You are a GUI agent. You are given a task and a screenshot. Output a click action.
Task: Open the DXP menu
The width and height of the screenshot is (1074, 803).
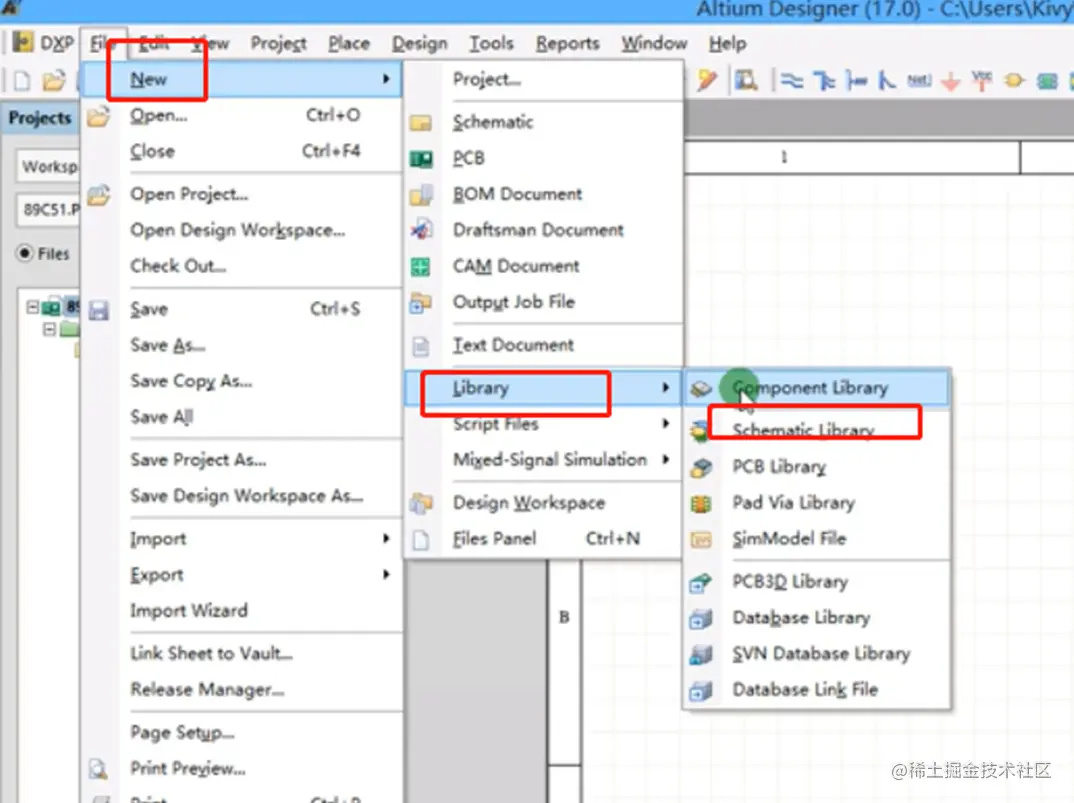(43, 43)
